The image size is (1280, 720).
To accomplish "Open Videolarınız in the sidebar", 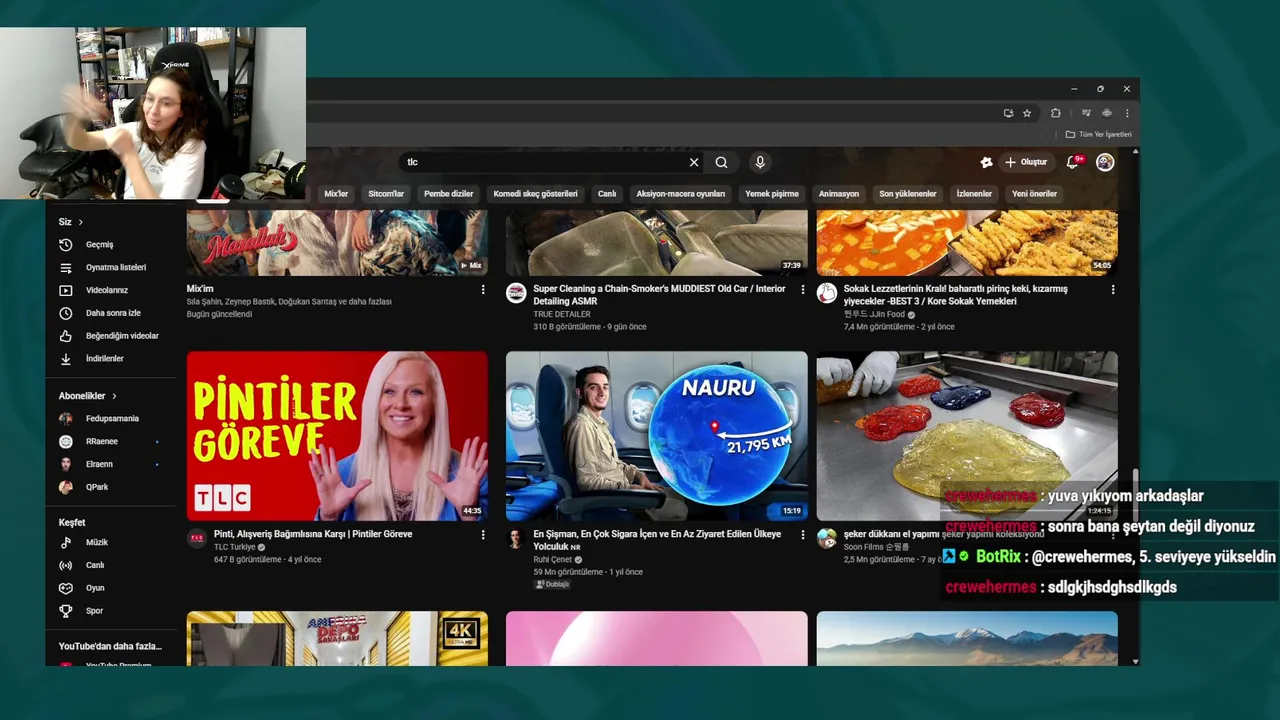I will coord(106,290).
